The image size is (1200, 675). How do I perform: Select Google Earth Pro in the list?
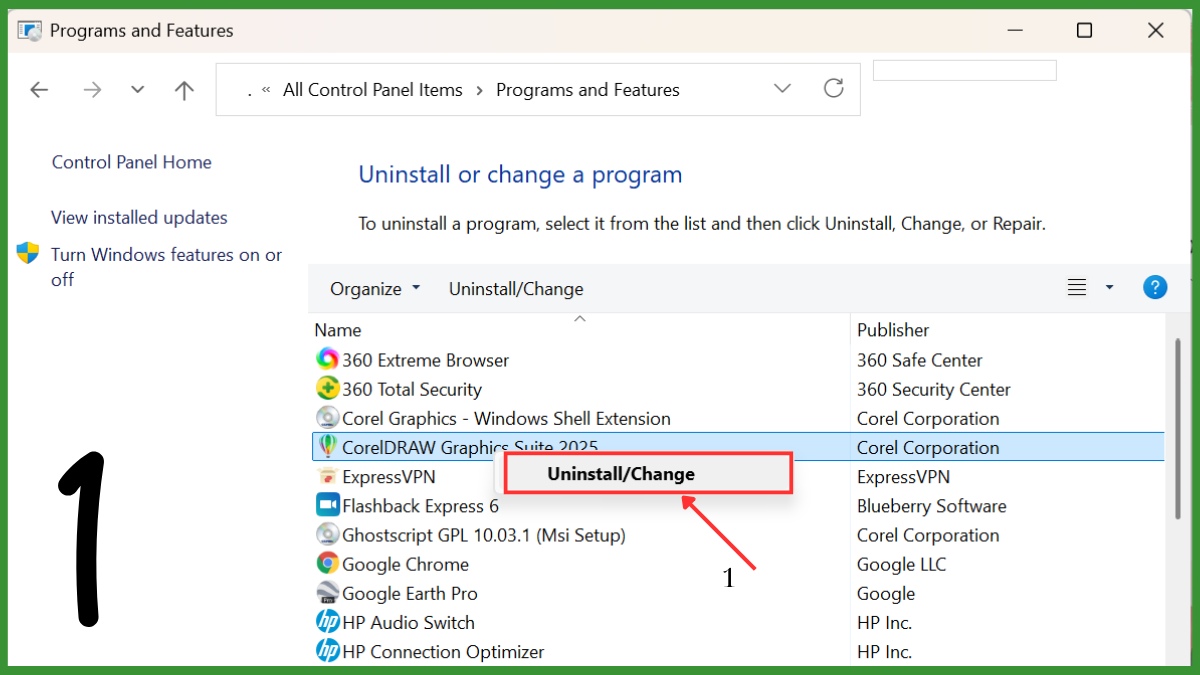tap(410, 593)
